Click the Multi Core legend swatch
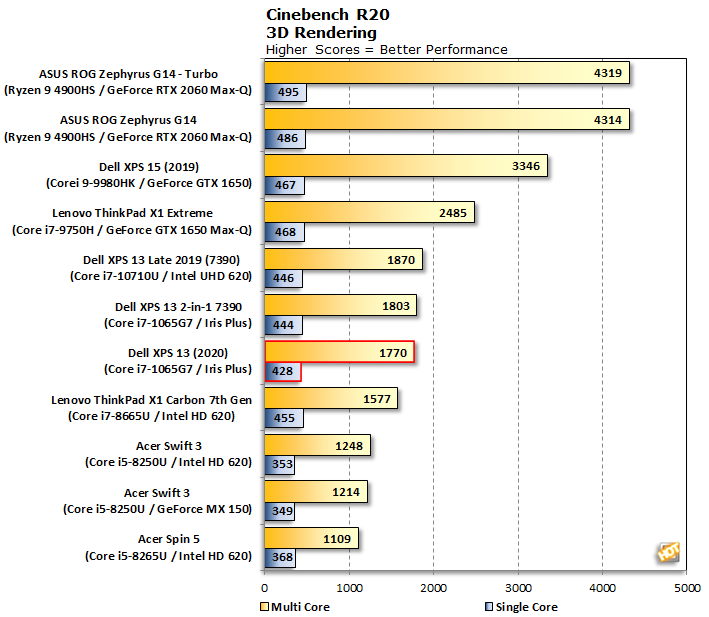 coord(265,607)
